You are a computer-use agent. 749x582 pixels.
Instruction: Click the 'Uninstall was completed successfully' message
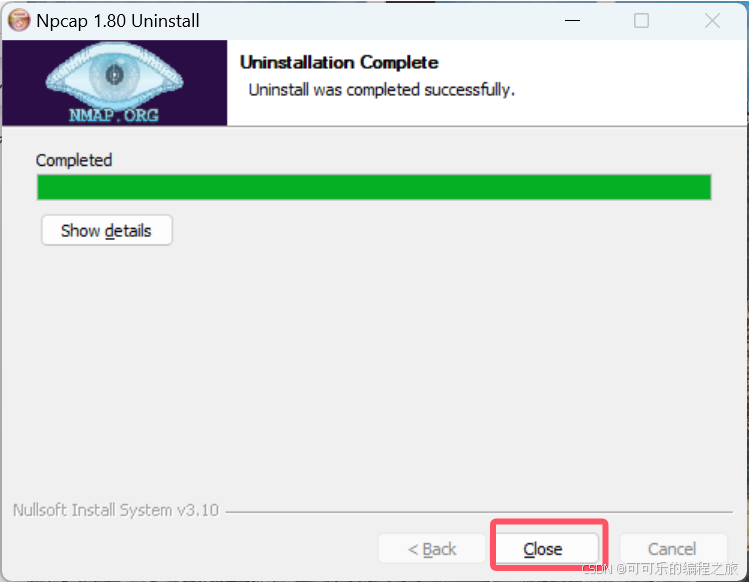(382, 90)
